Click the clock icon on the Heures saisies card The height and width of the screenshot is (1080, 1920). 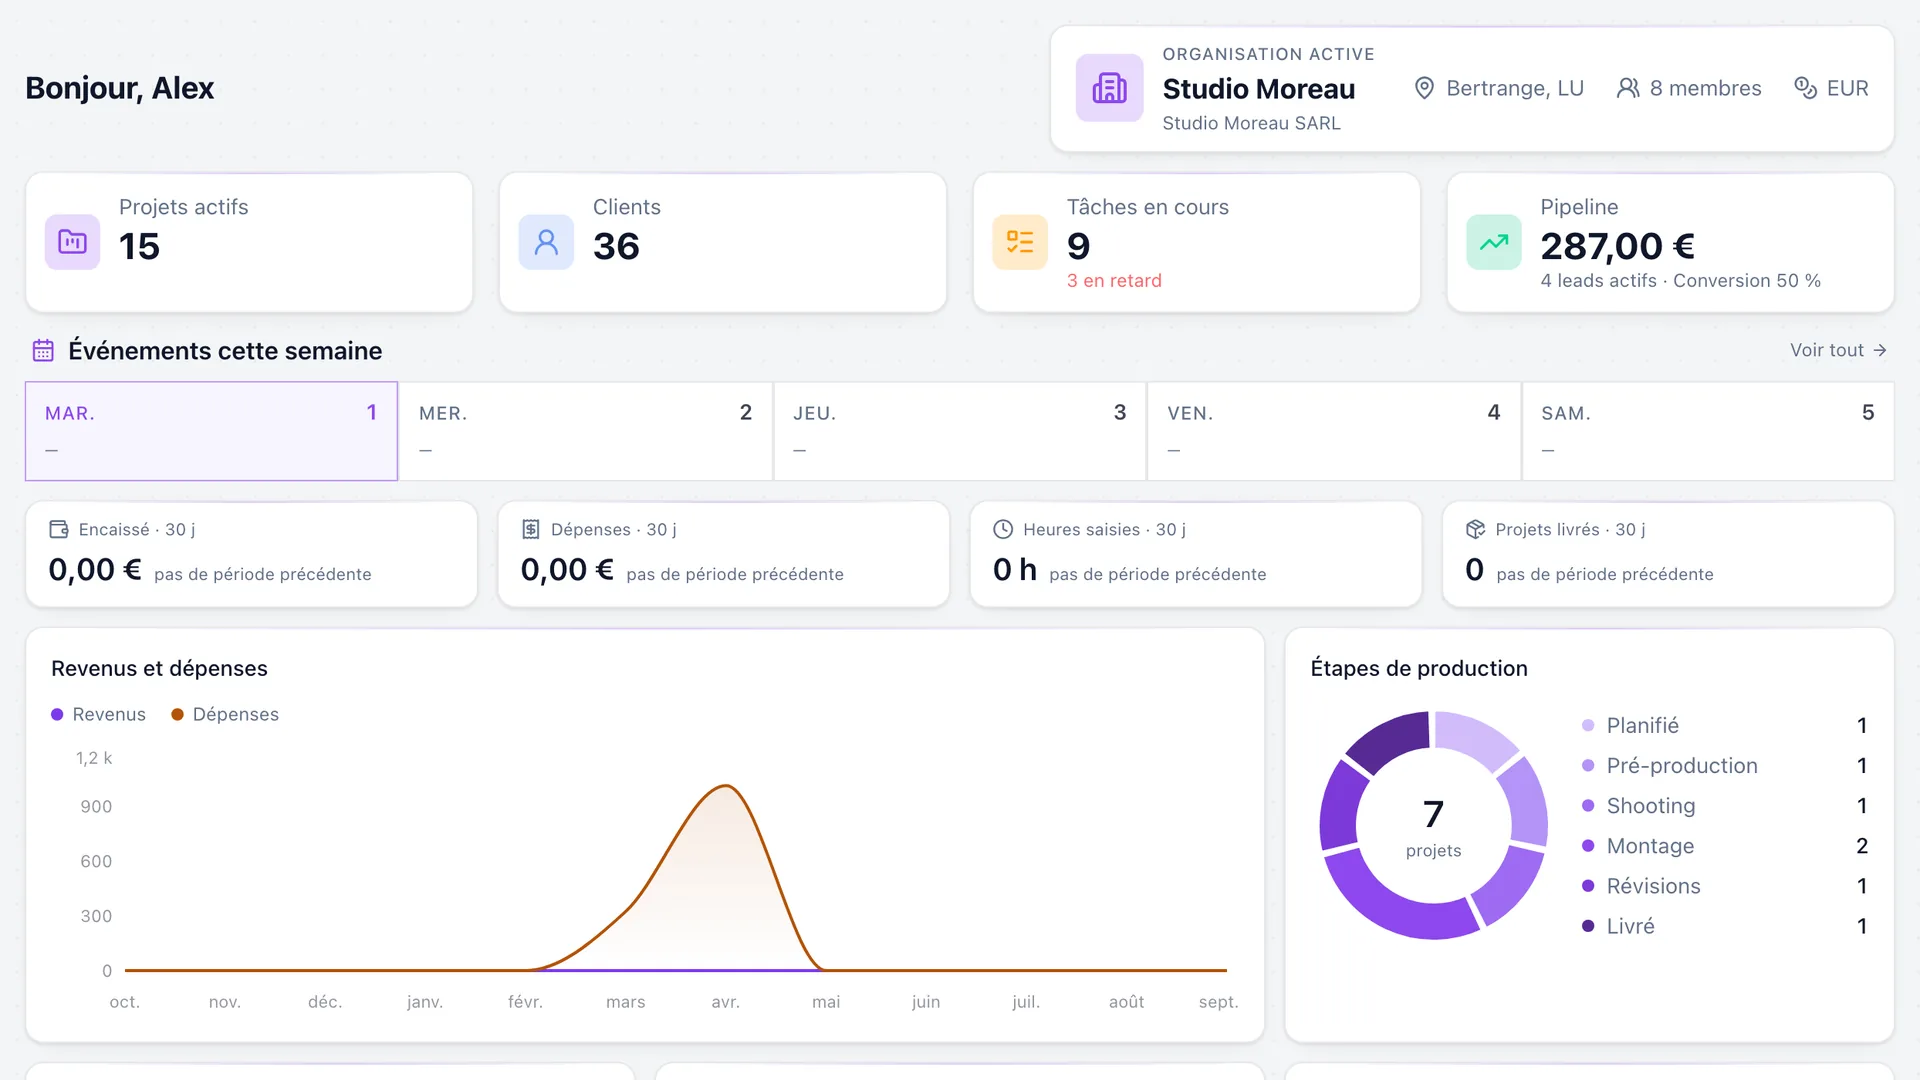(x=1003, y=529)
